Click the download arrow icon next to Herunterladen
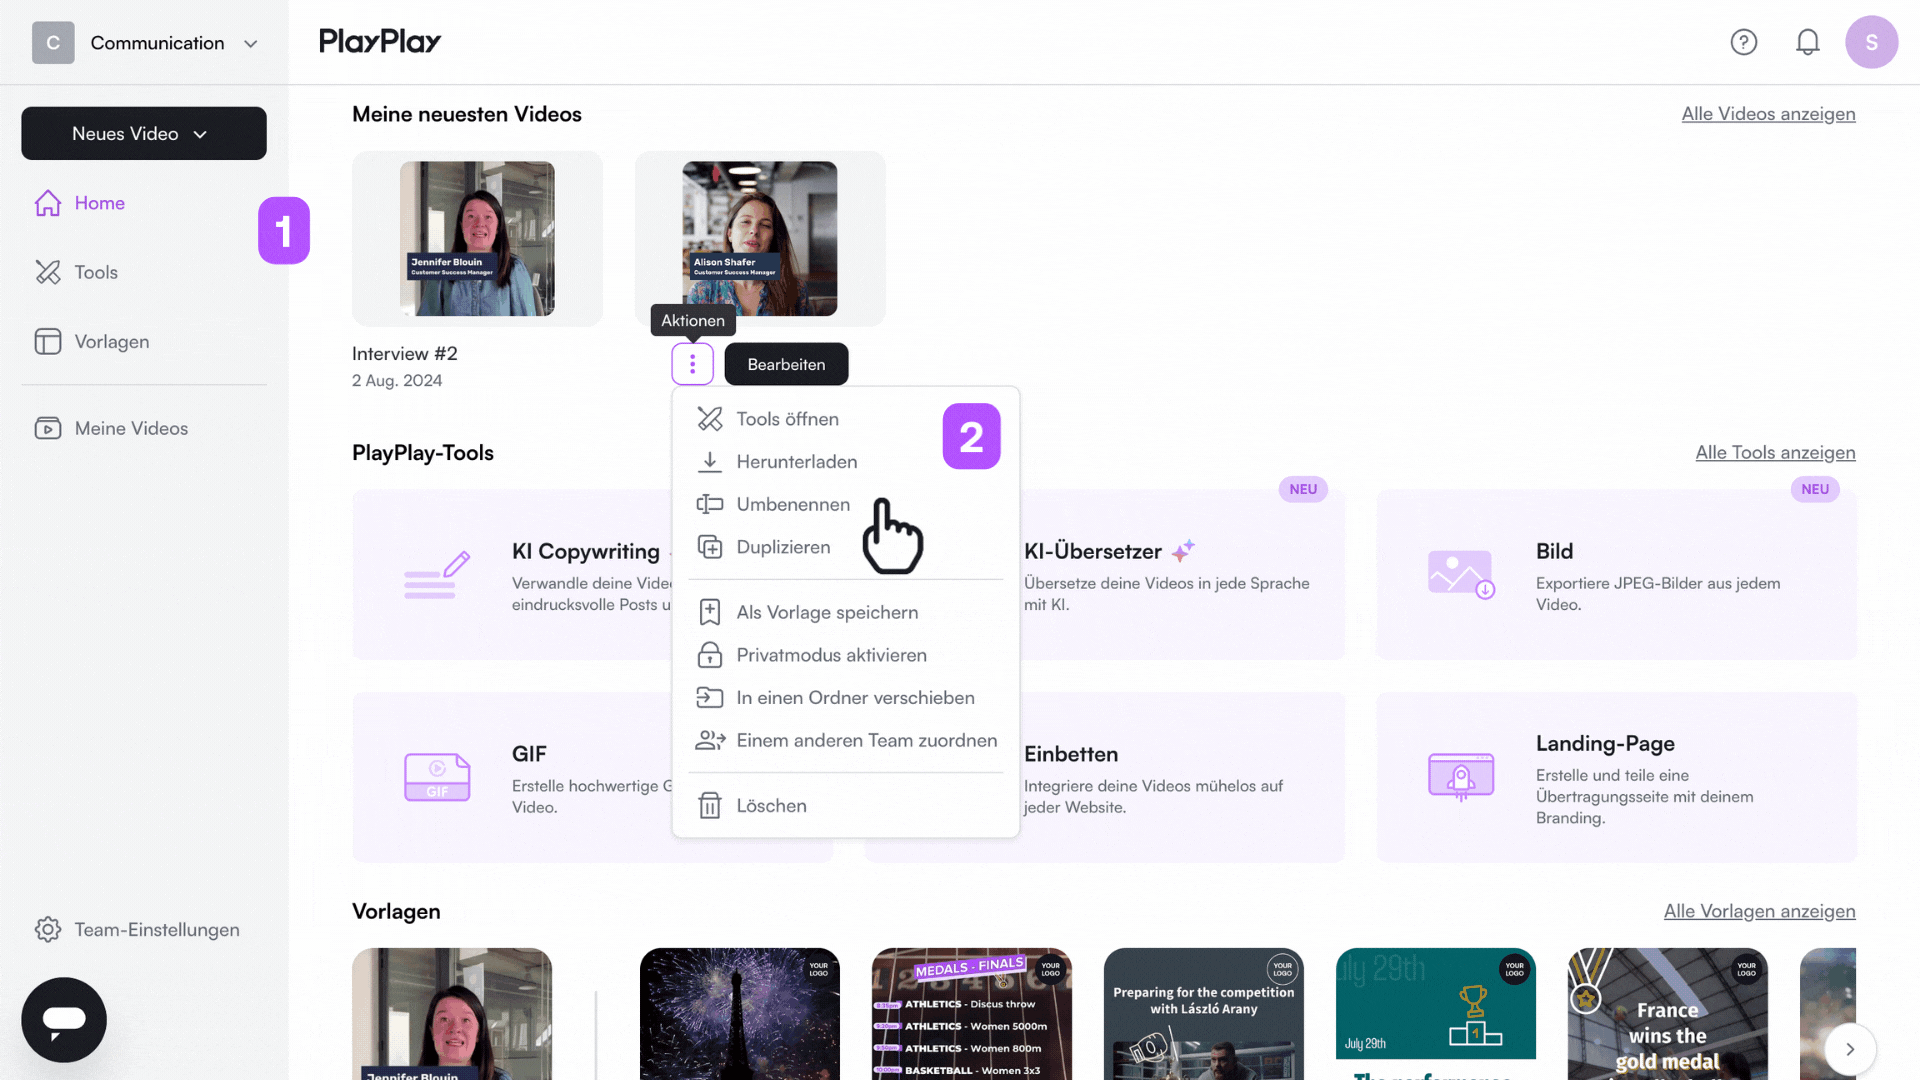 tap(710, 462)
